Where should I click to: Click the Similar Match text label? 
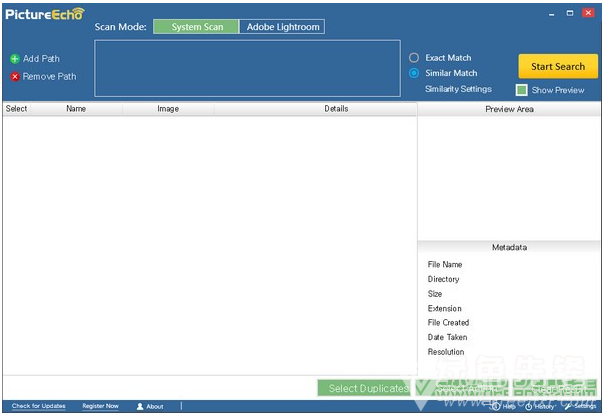[x=451, y=73]
